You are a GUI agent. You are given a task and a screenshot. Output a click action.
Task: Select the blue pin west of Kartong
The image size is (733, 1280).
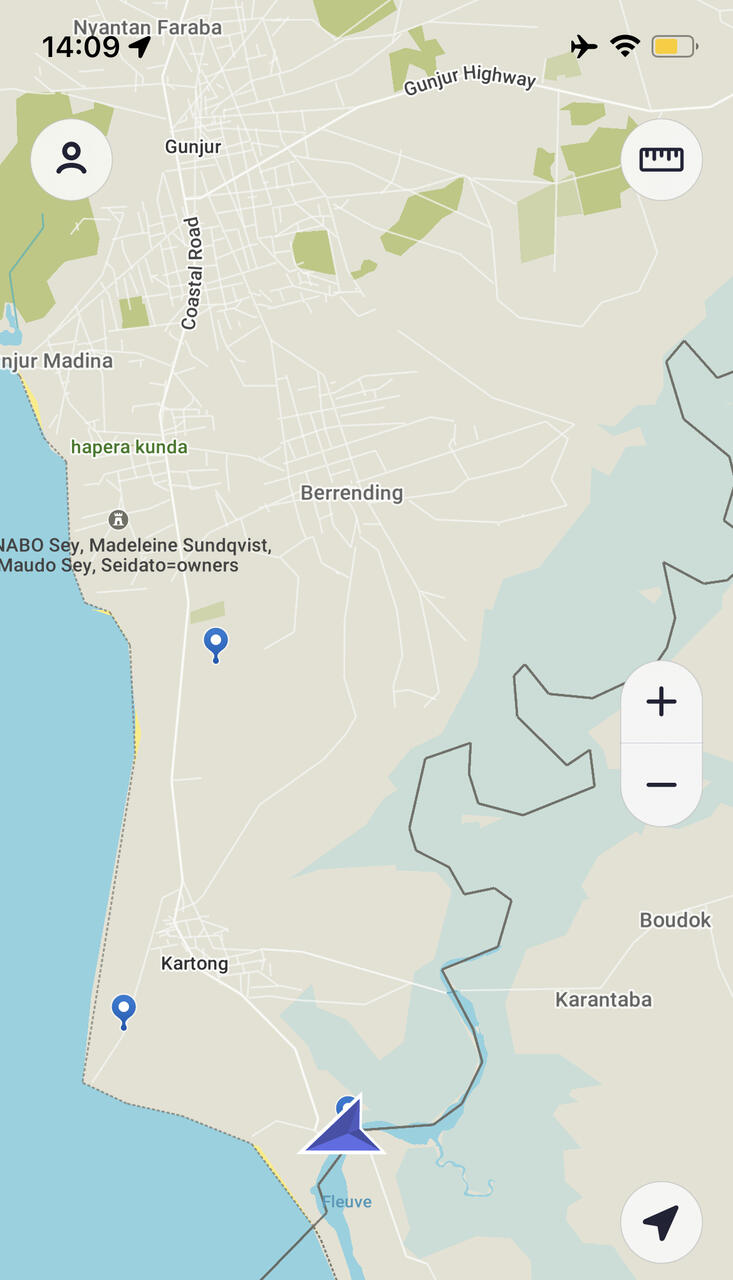click(x=123, y=1012)
